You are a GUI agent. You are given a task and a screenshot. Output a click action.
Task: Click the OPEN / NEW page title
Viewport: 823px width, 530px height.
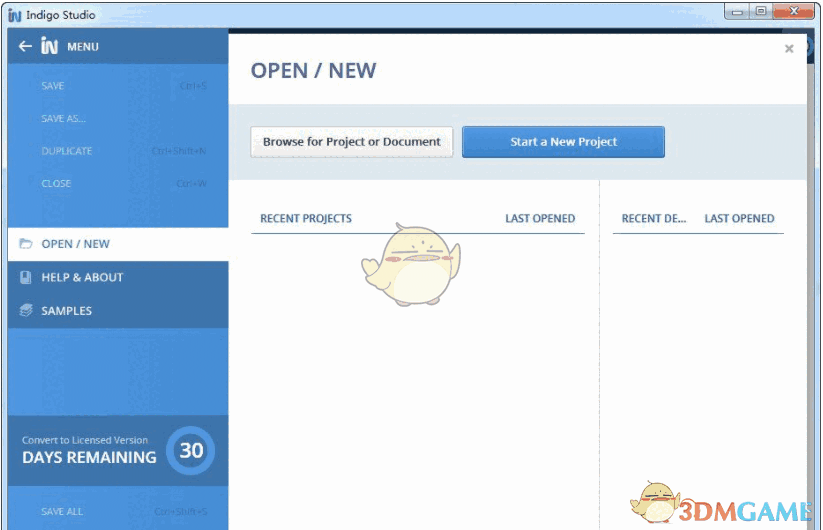(x=313, y=71)
